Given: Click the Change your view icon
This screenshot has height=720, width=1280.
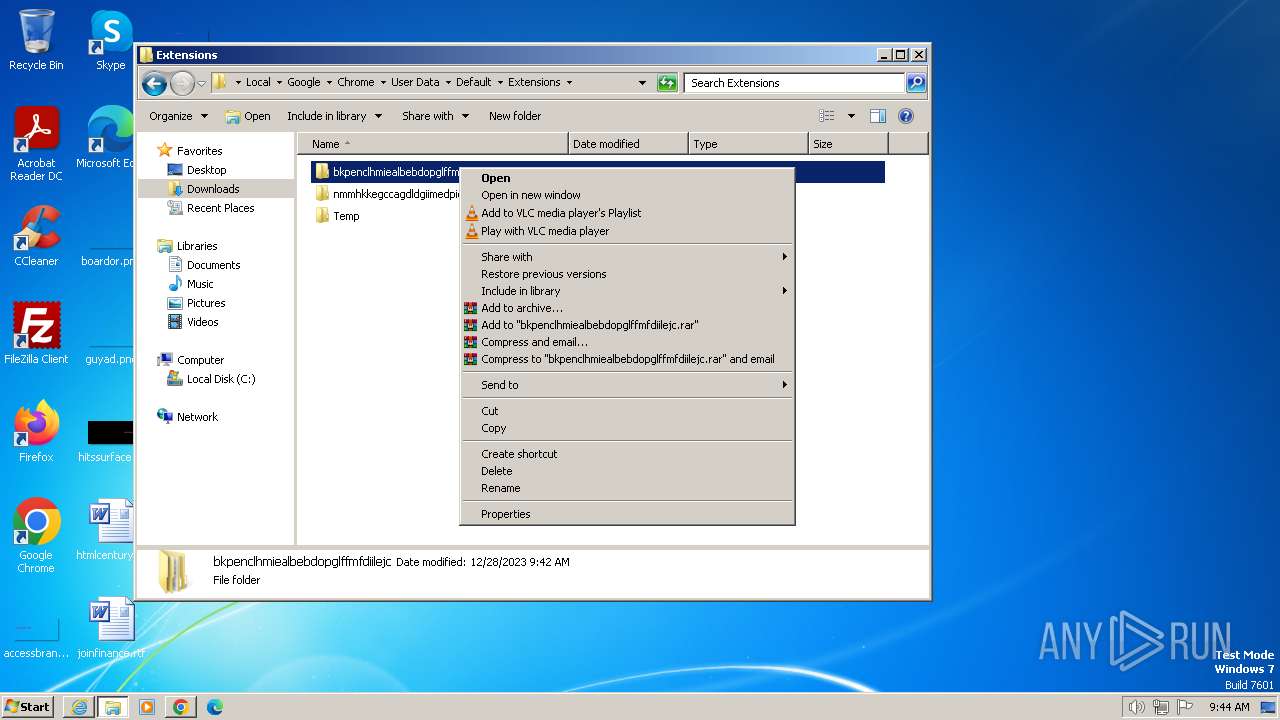Looking at the screenshot, I should click(827, 116).
